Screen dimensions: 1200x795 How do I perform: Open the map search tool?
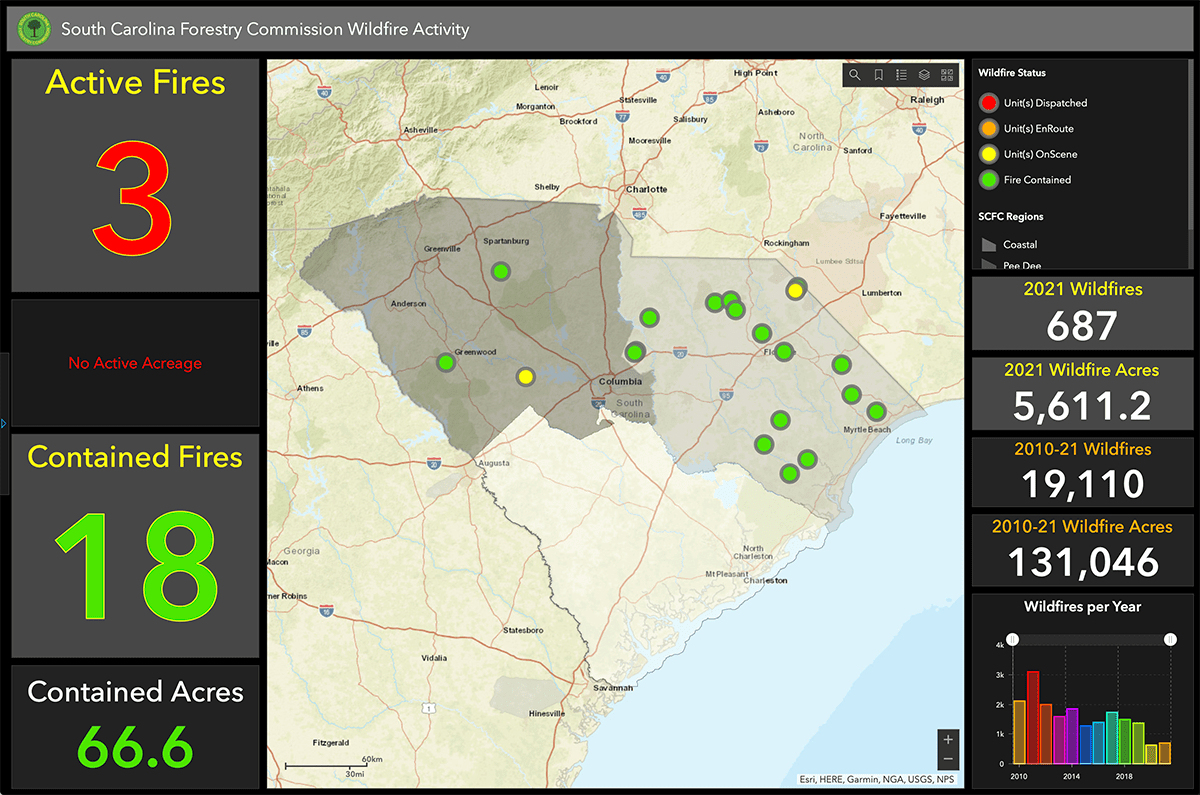pos(854,75)
